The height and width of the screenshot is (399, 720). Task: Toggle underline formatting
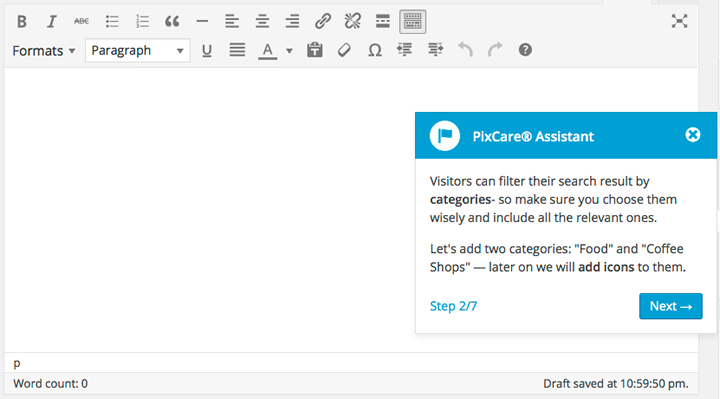(207, 50)
